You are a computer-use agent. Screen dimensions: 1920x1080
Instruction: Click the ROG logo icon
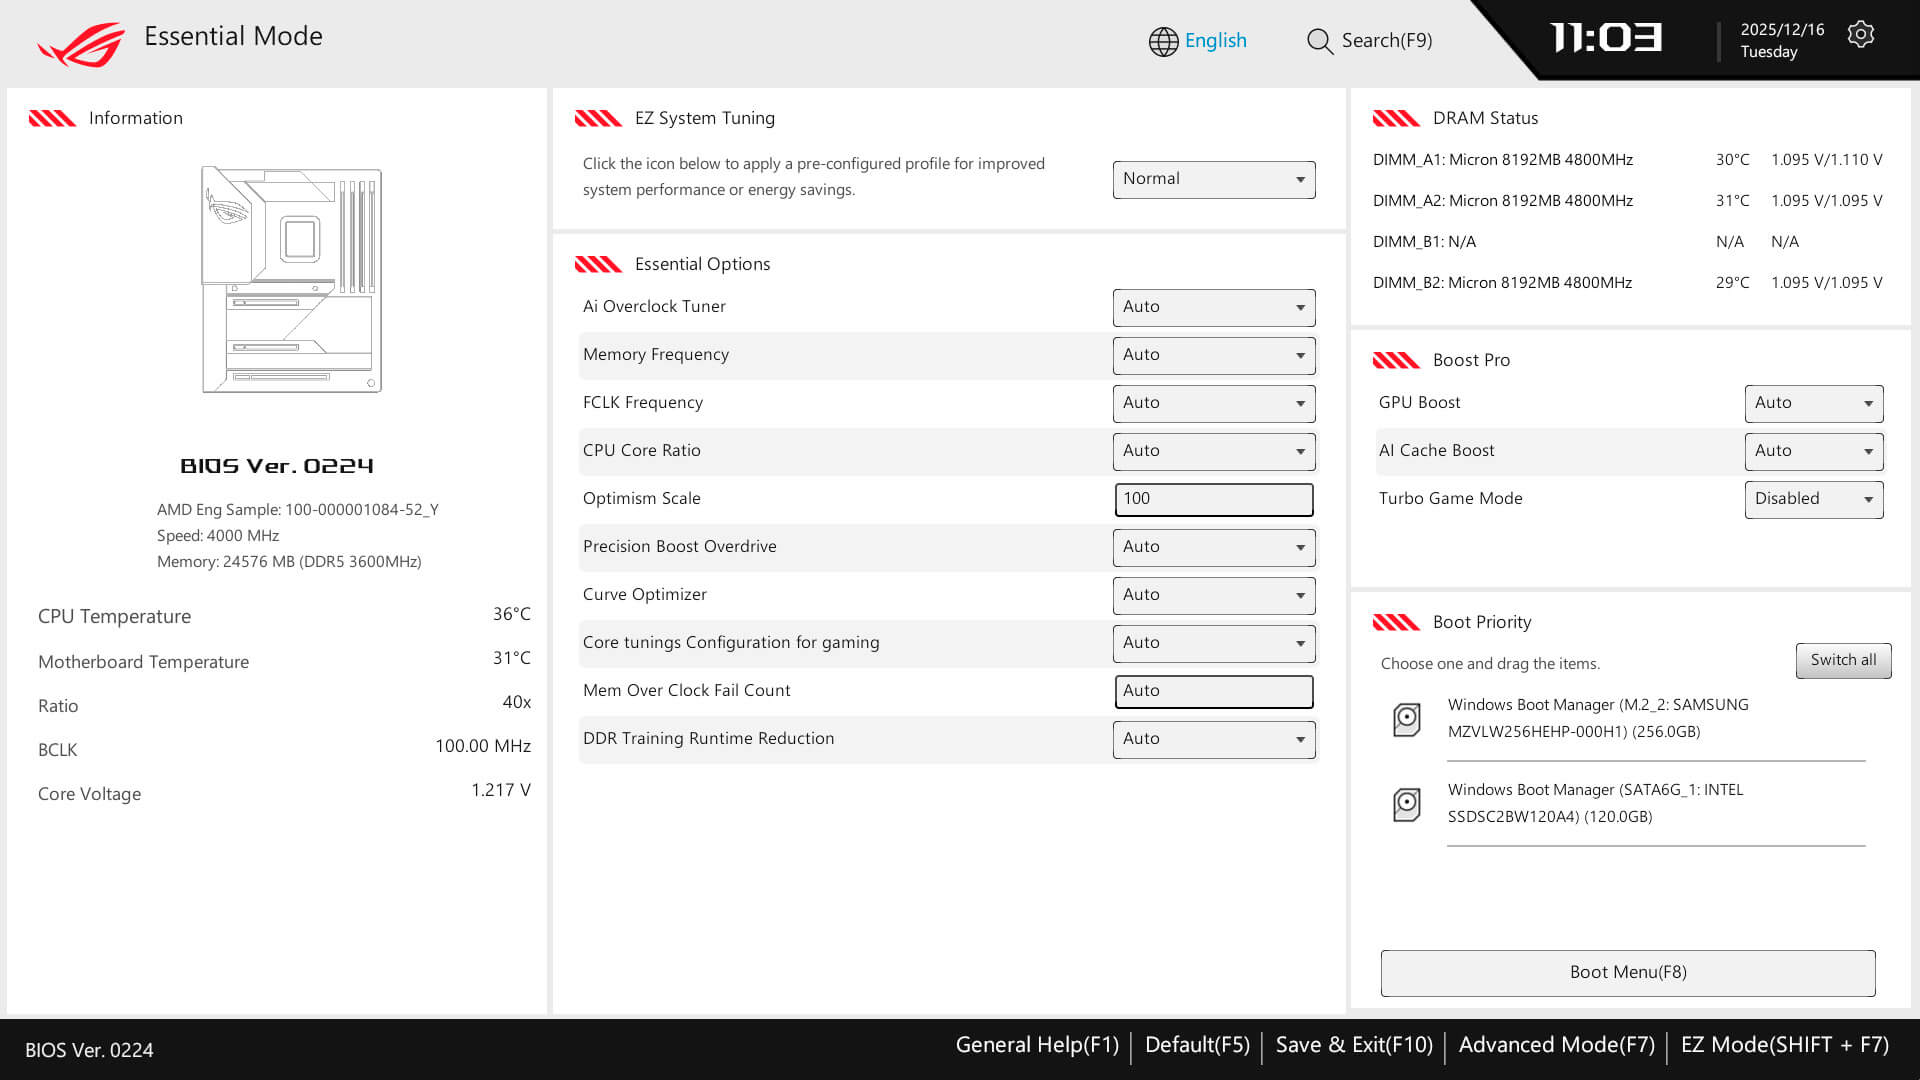81,44
